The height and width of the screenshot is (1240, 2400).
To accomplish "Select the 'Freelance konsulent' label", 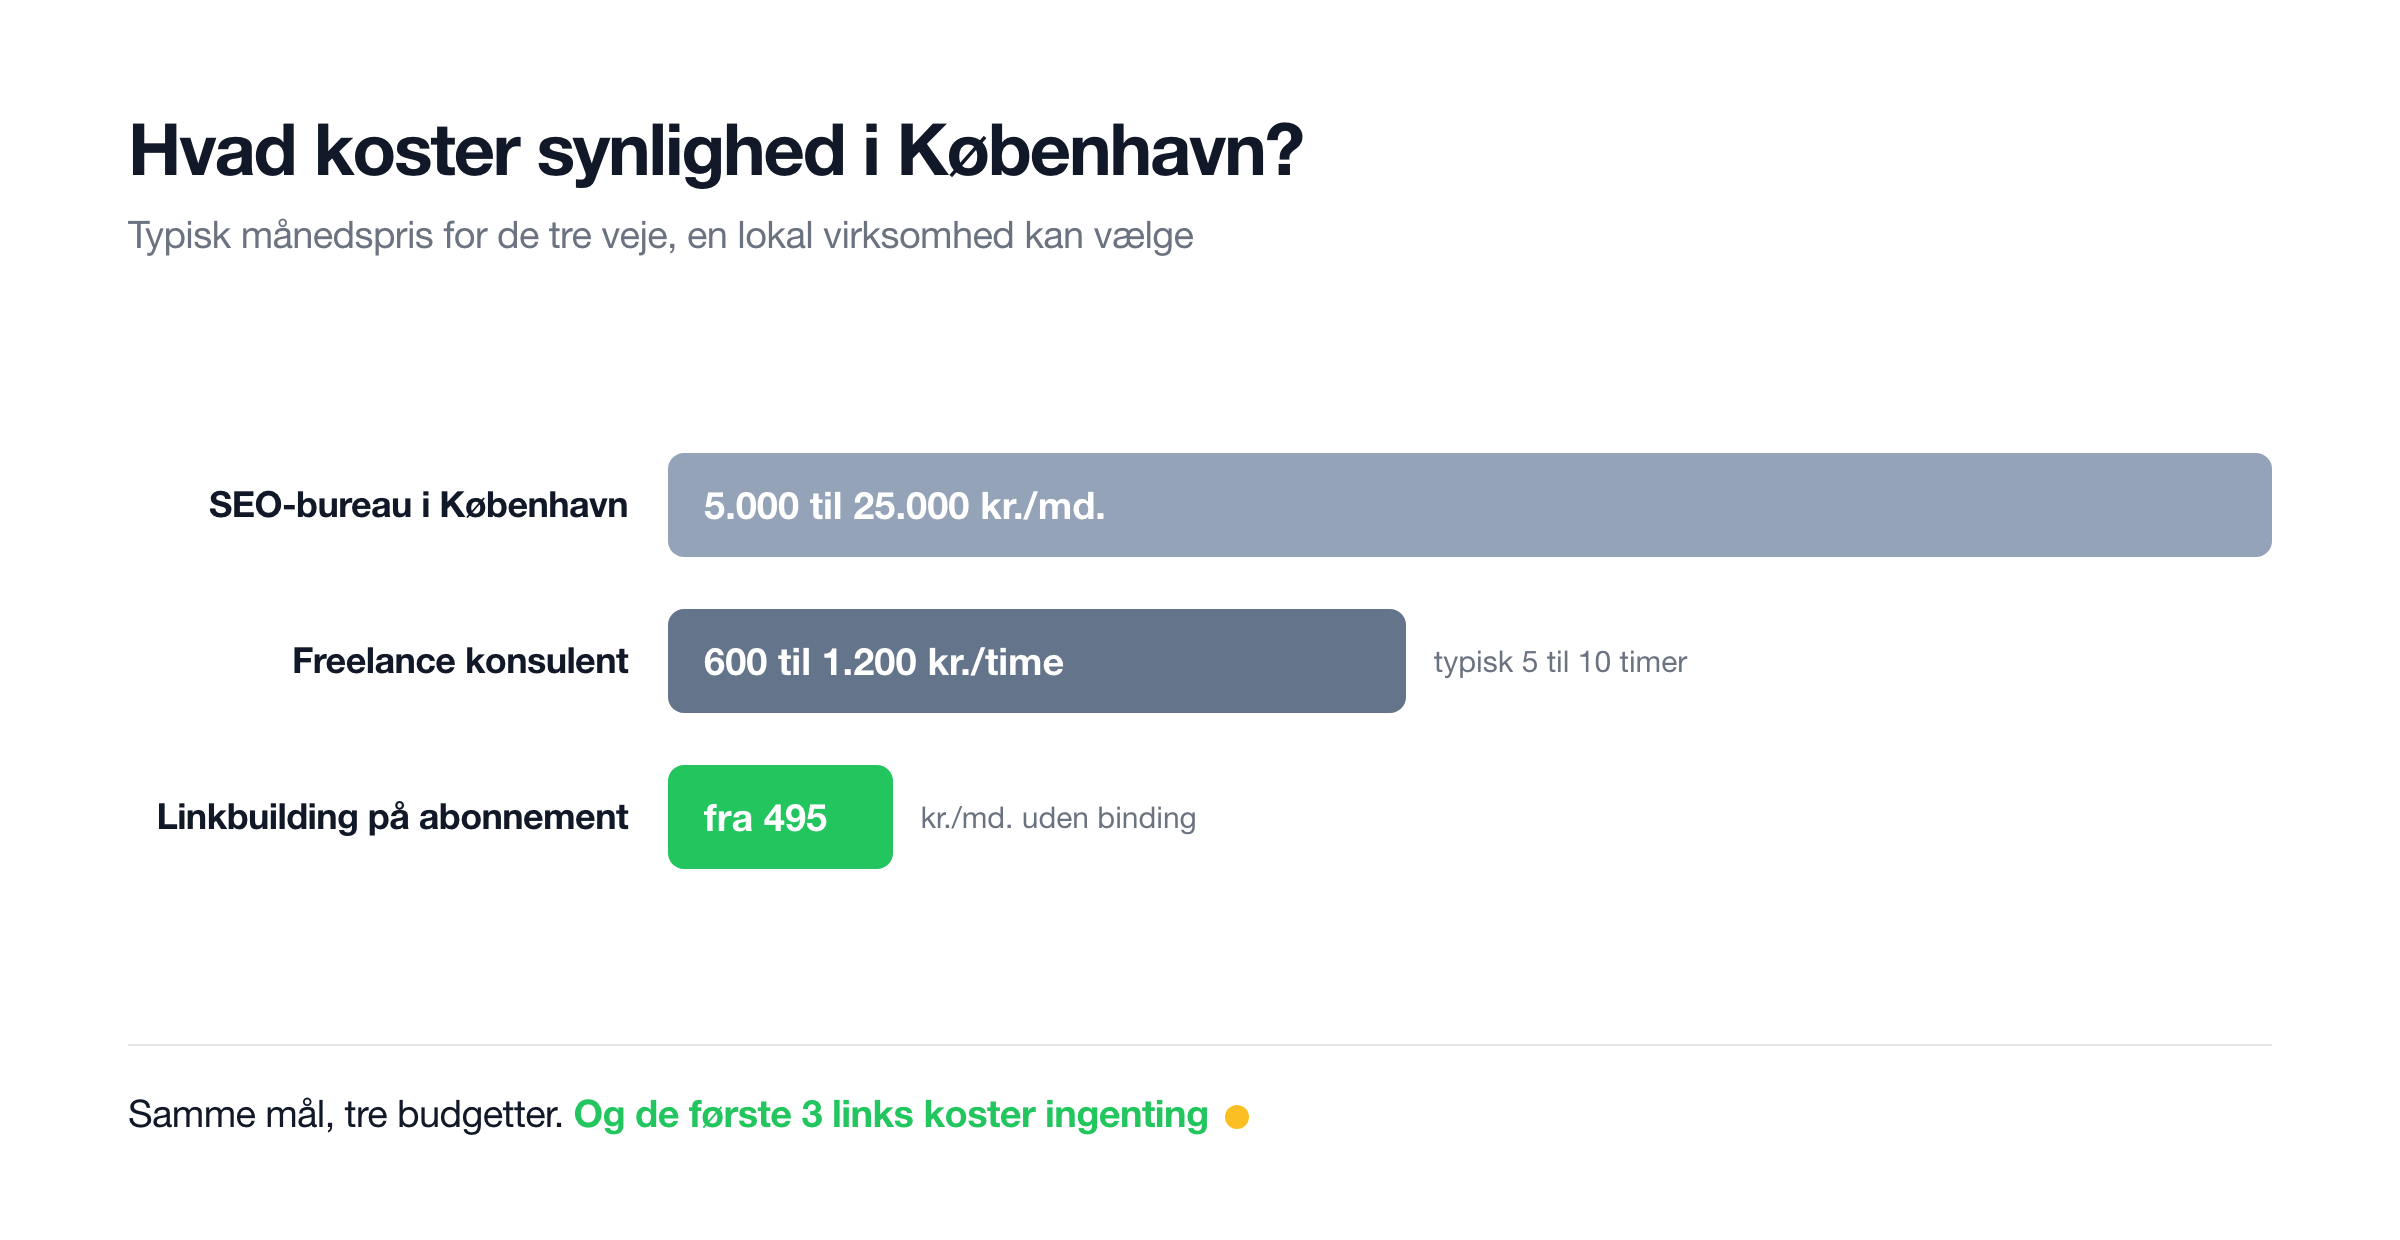I will (460, 661).
